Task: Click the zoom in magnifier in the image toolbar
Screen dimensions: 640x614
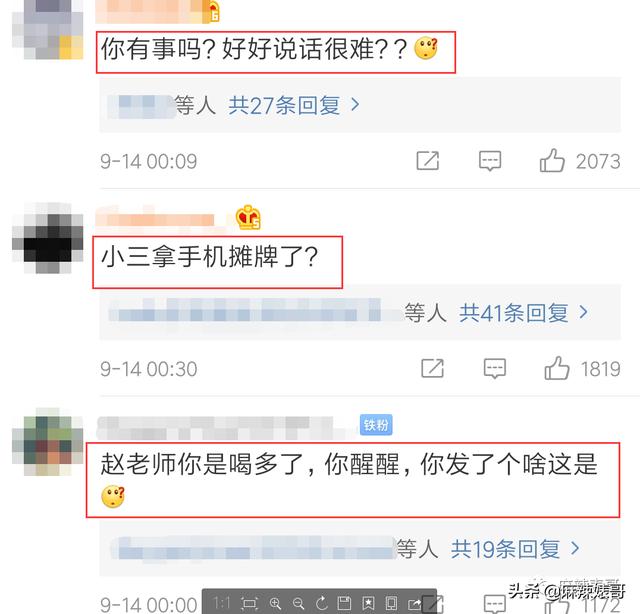Action: click(x=276, y=603)
